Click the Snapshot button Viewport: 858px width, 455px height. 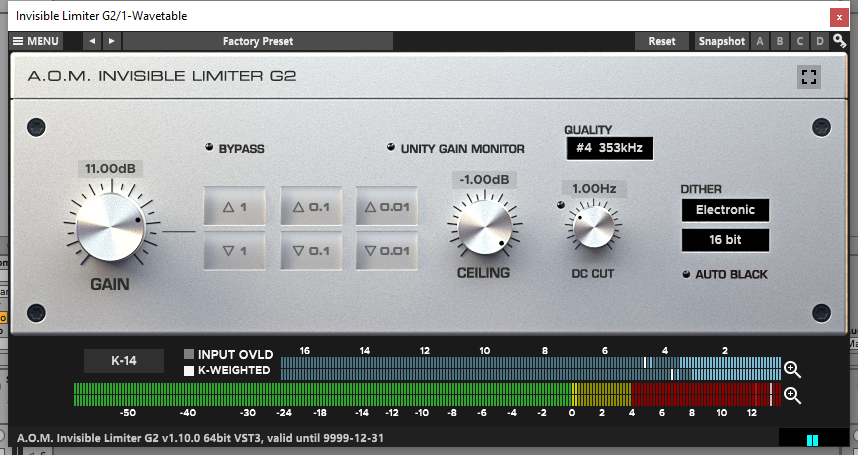721,41
